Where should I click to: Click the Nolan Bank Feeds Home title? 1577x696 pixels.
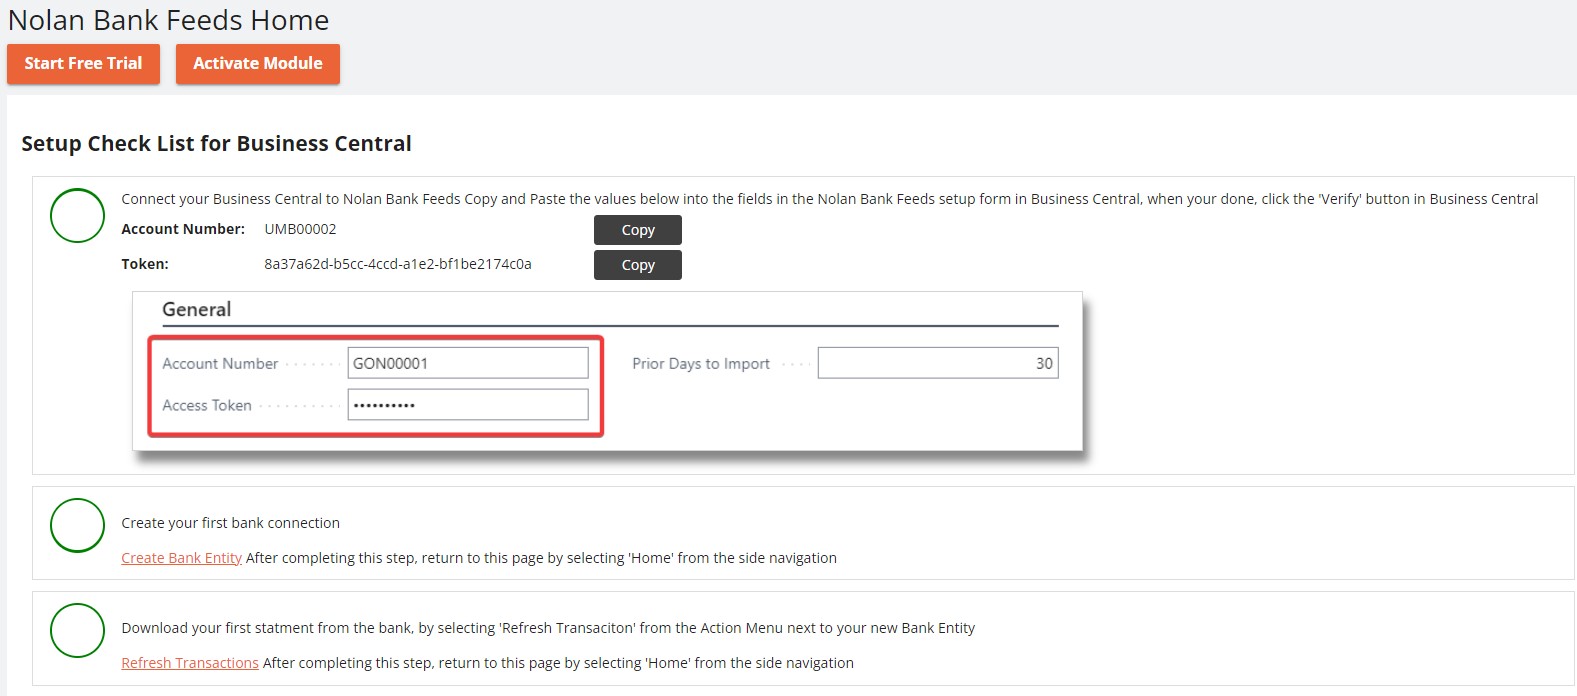(x=168, y=20)
